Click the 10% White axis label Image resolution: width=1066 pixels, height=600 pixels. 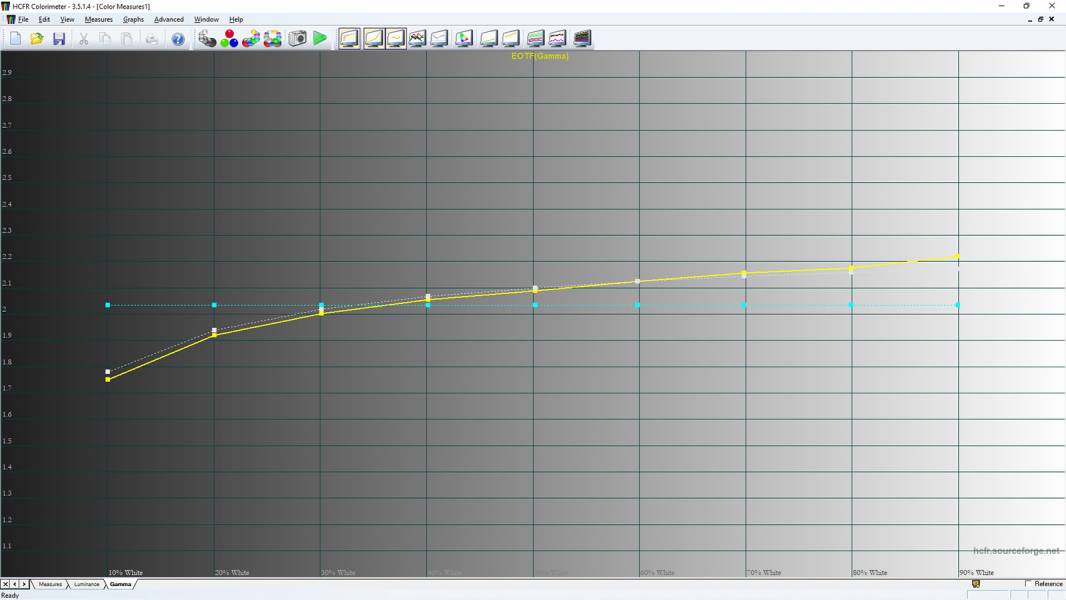coord(126,573)
